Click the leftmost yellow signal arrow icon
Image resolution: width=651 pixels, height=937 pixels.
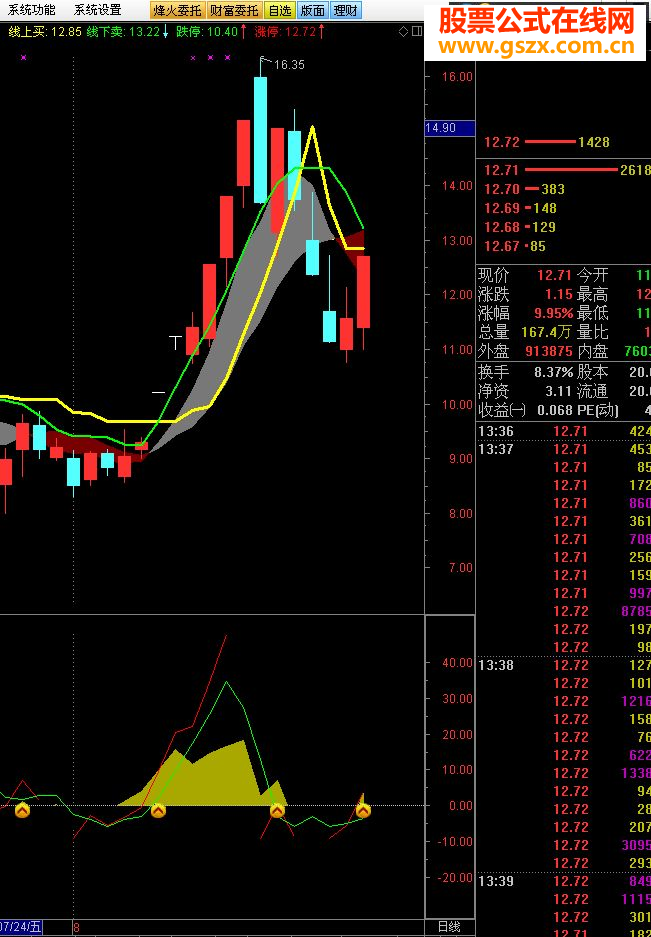pos(23,810)
